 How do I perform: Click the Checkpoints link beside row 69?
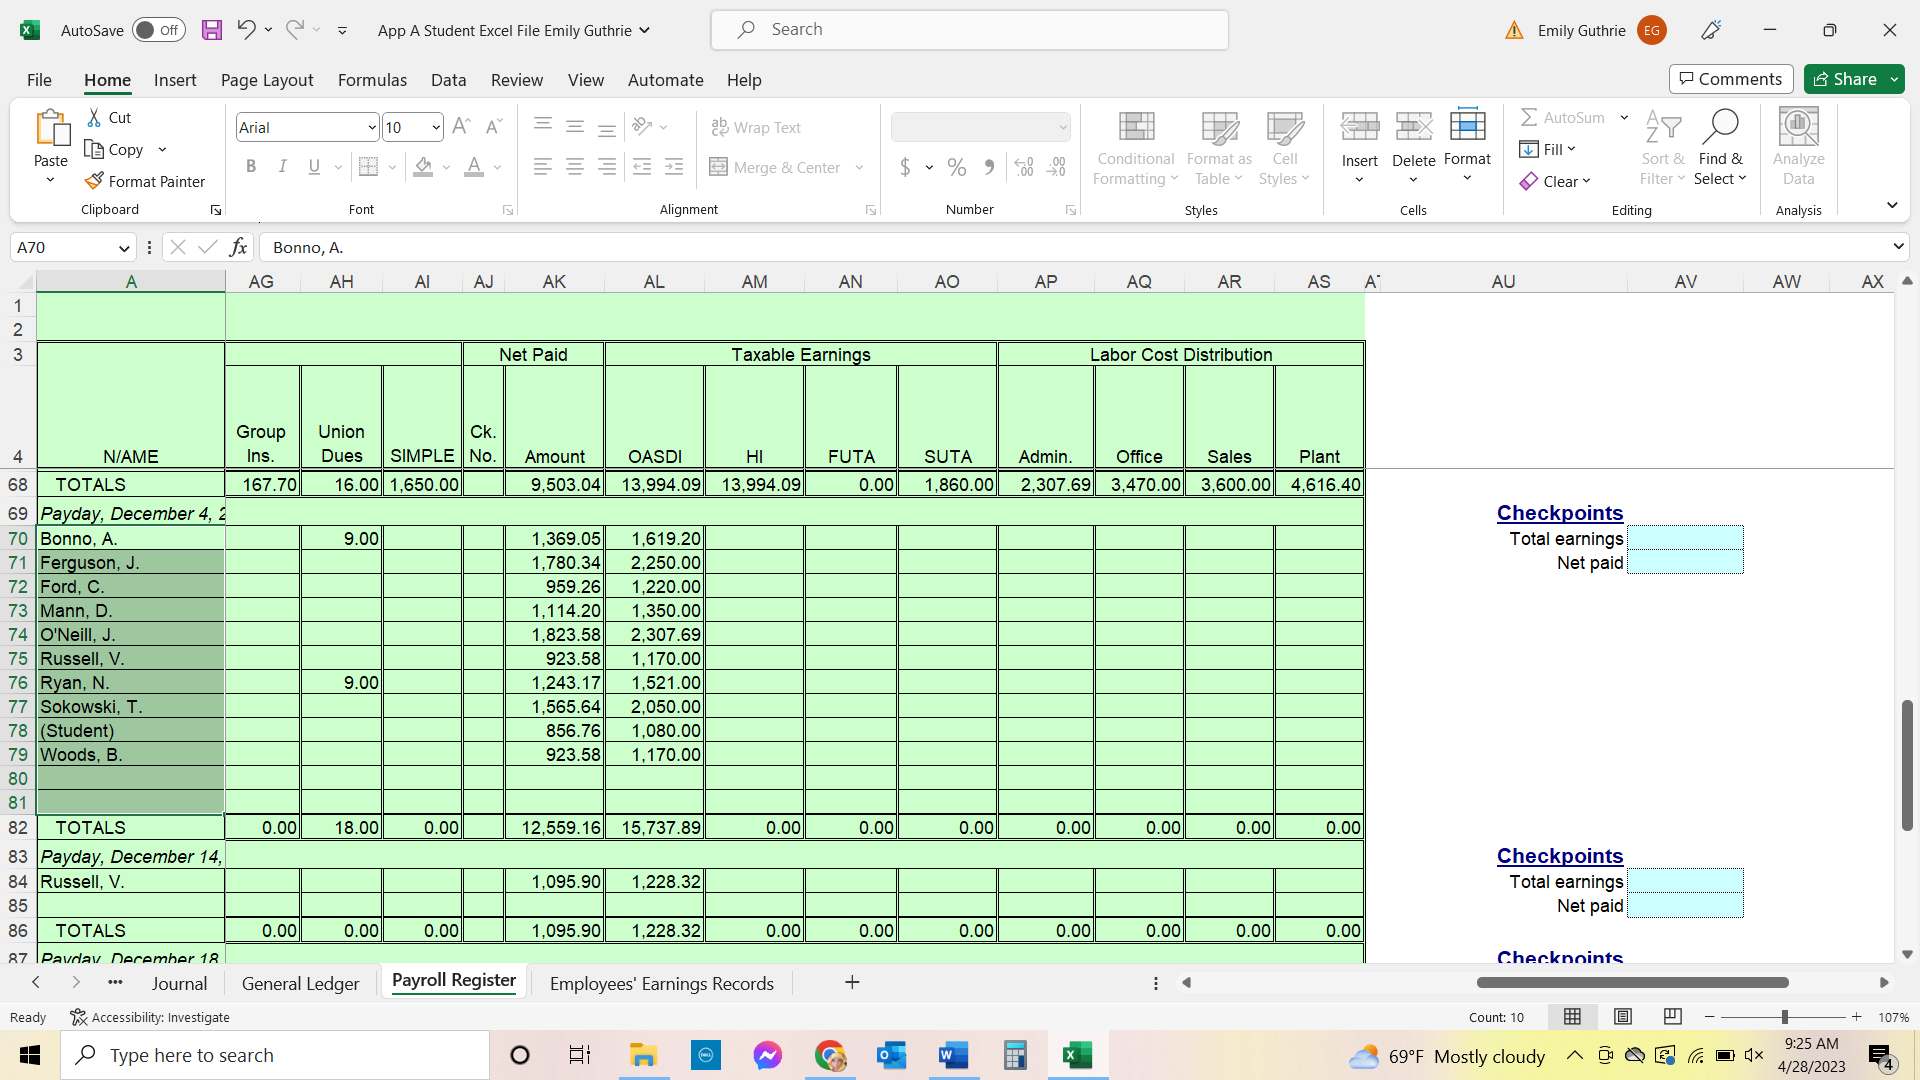tap(1559, 513)
